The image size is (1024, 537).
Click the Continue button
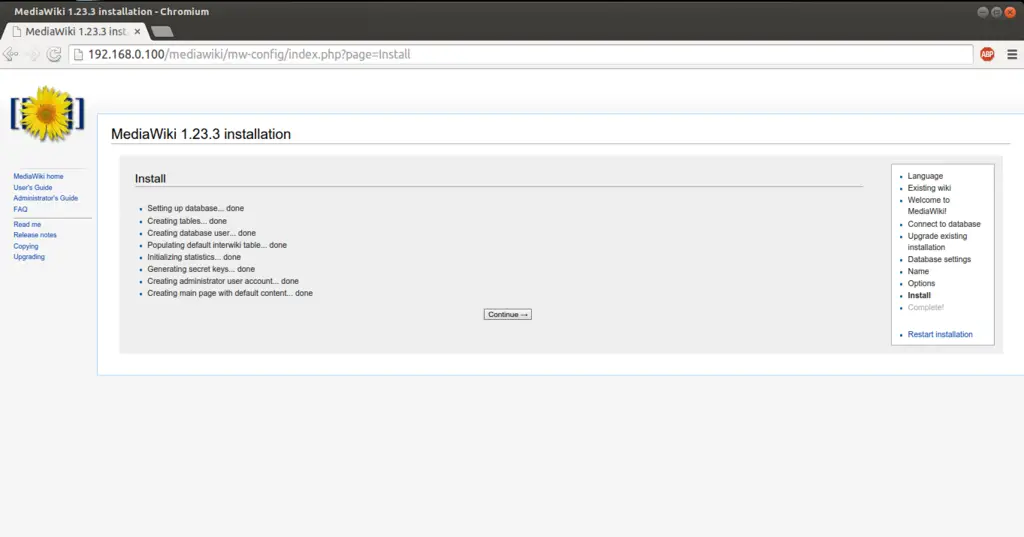click(x=507, y=314)
